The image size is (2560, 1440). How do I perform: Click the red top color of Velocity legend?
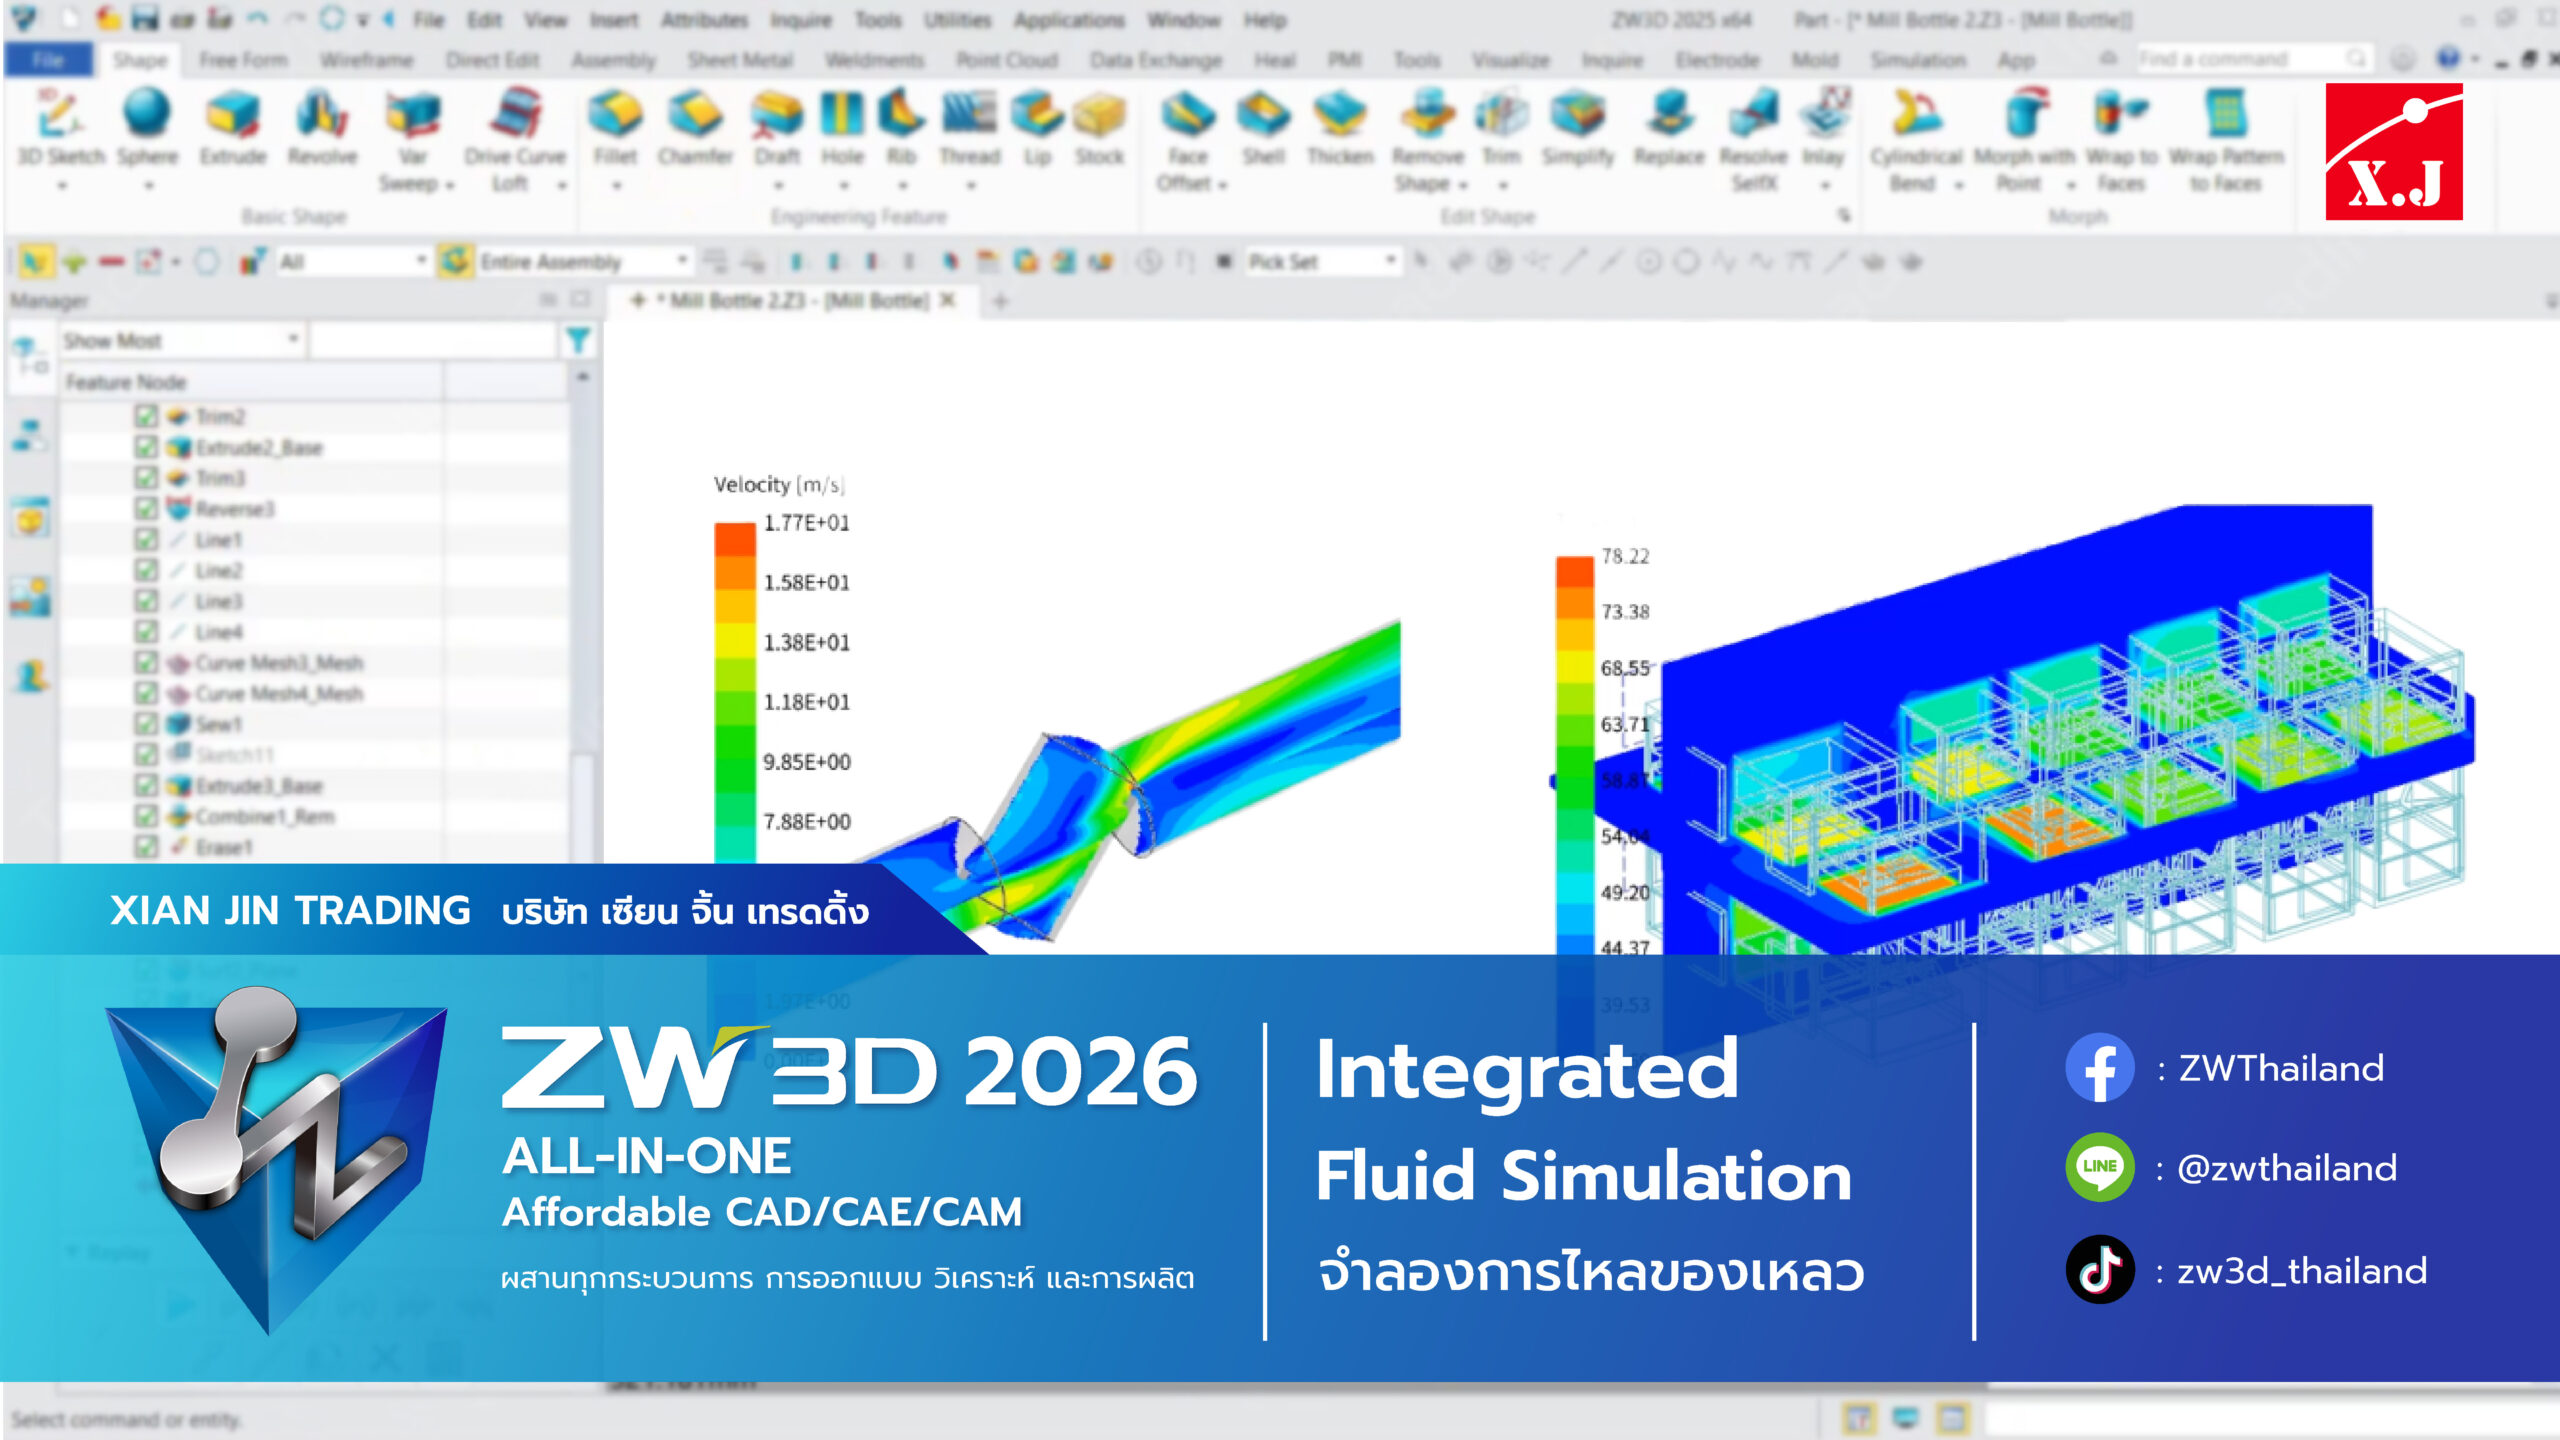point(734,540)
